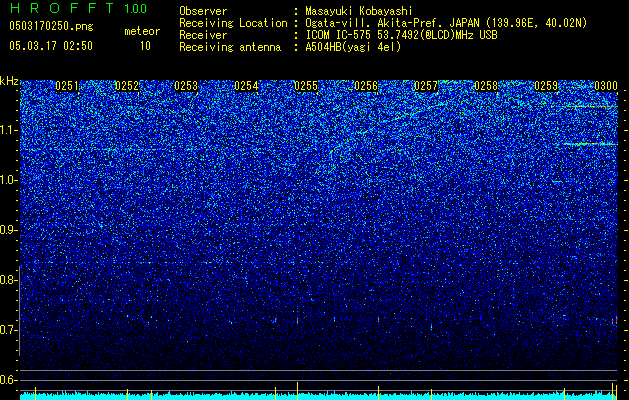This screenshot has width=629, height=400.
Task: Select the meteor count value 10
Action: click(145, 46)
